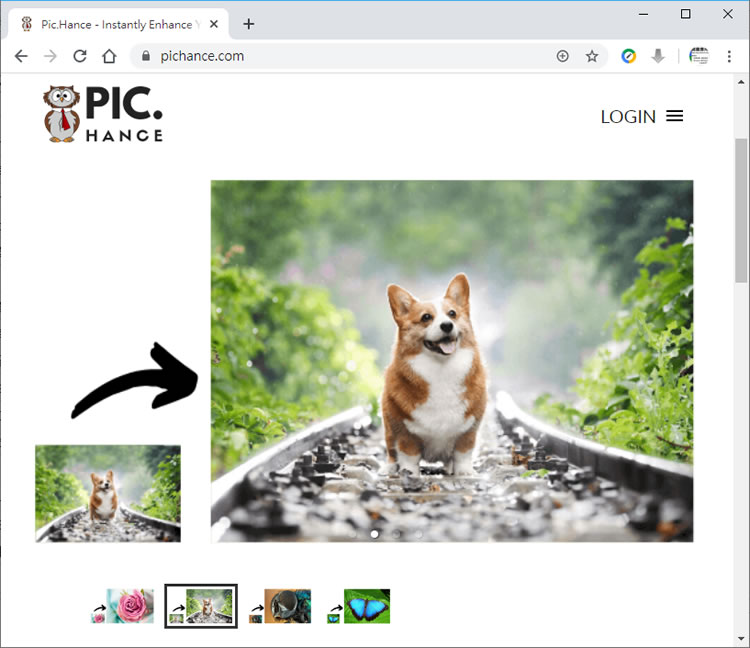
Task: Close the Pic.Hance tab
Action: [214, 24]
